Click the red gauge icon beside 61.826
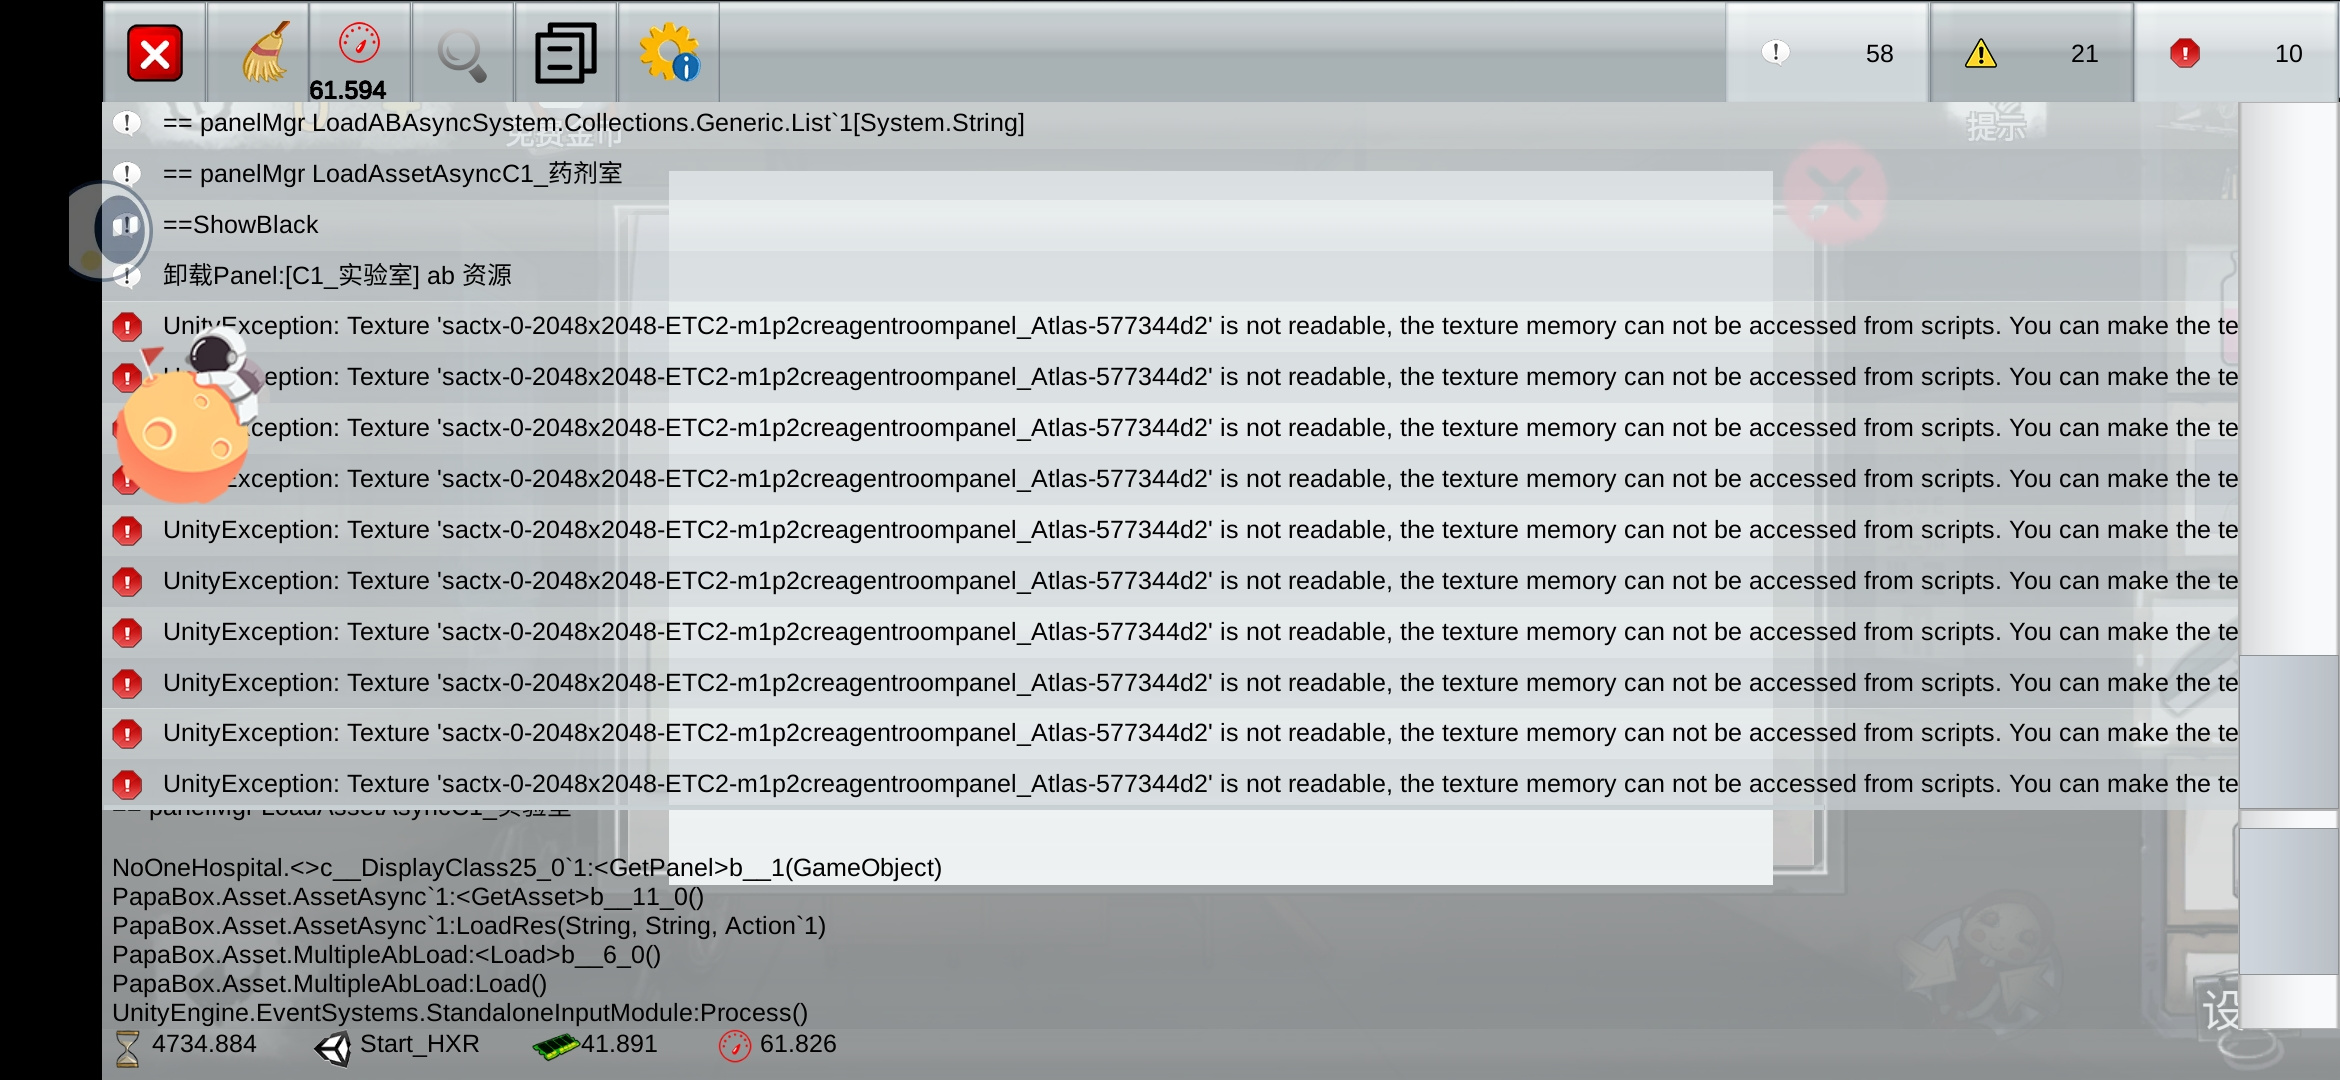Viewport: 2340px width, 1080px height. (x=735, y=1046)
